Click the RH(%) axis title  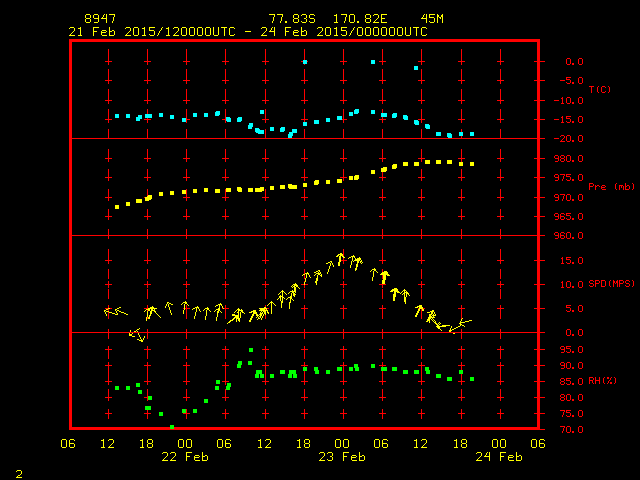click(602, 380)
